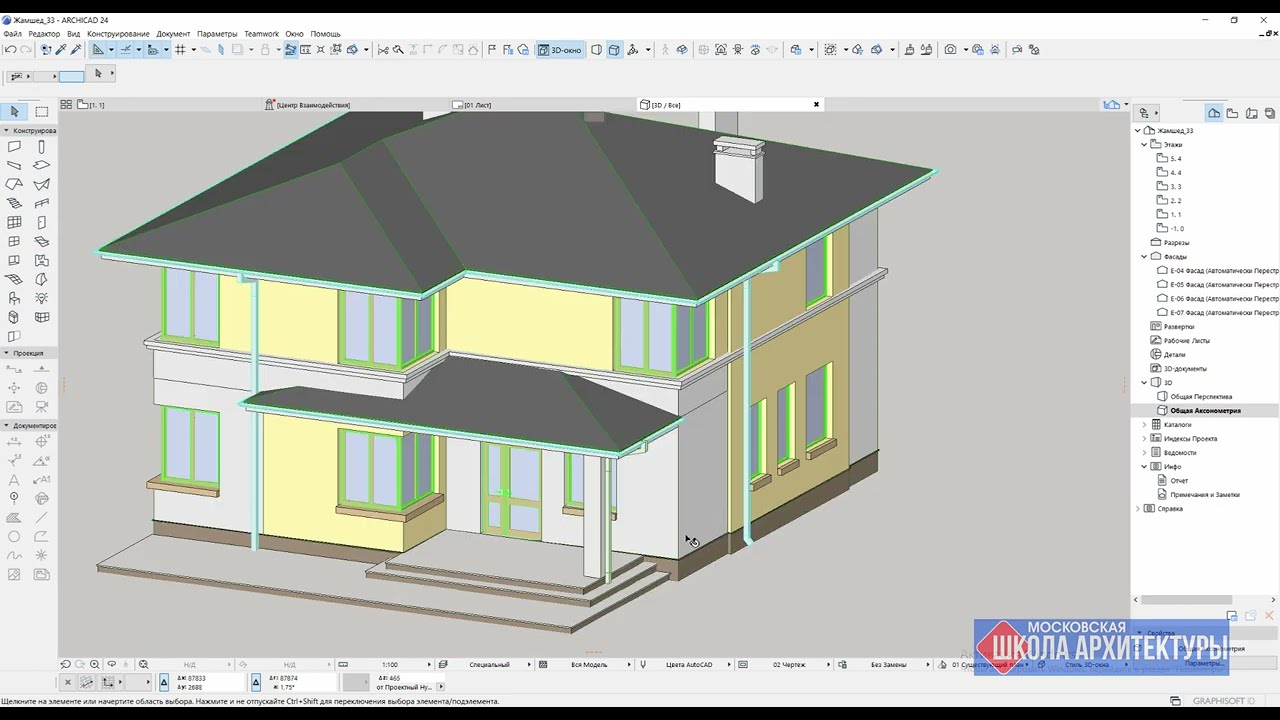Expand the Ведомости tree node
Viewport: 1280px width, 720px height.
pos(1145,452)
